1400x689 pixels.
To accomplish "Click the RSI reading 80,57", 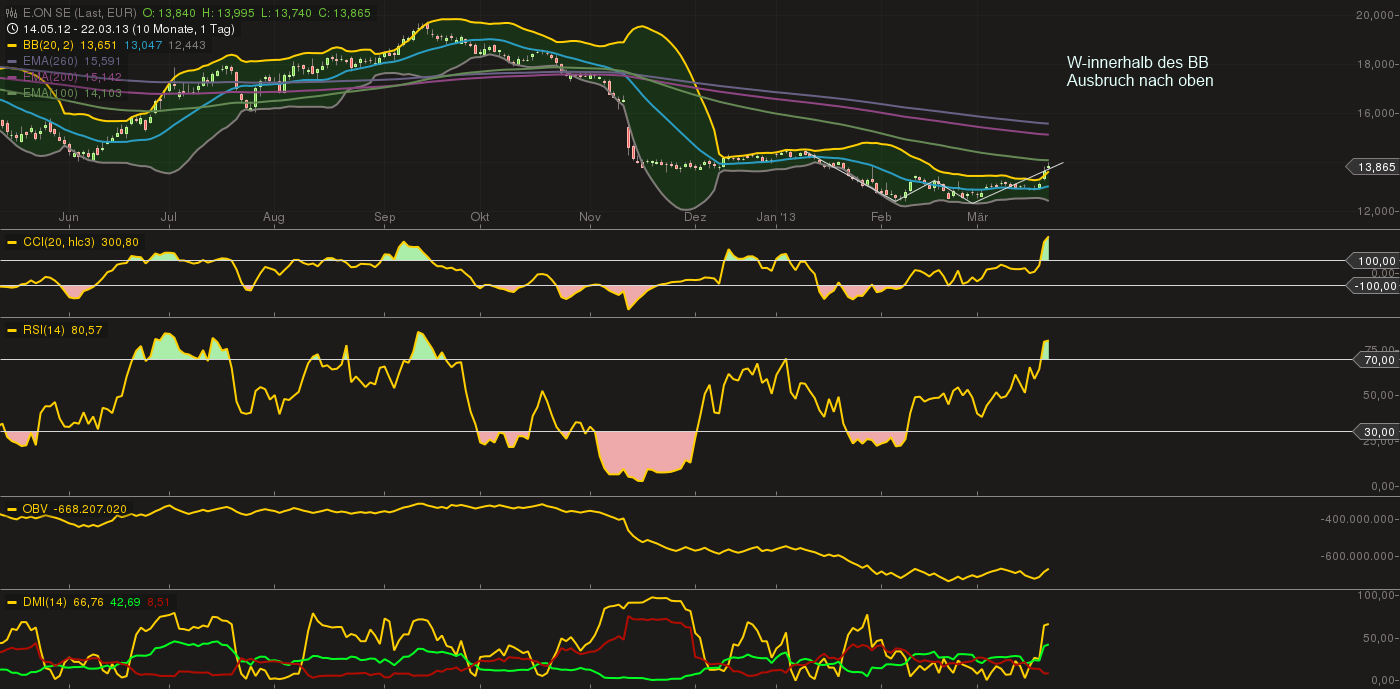I will (87, 329).
